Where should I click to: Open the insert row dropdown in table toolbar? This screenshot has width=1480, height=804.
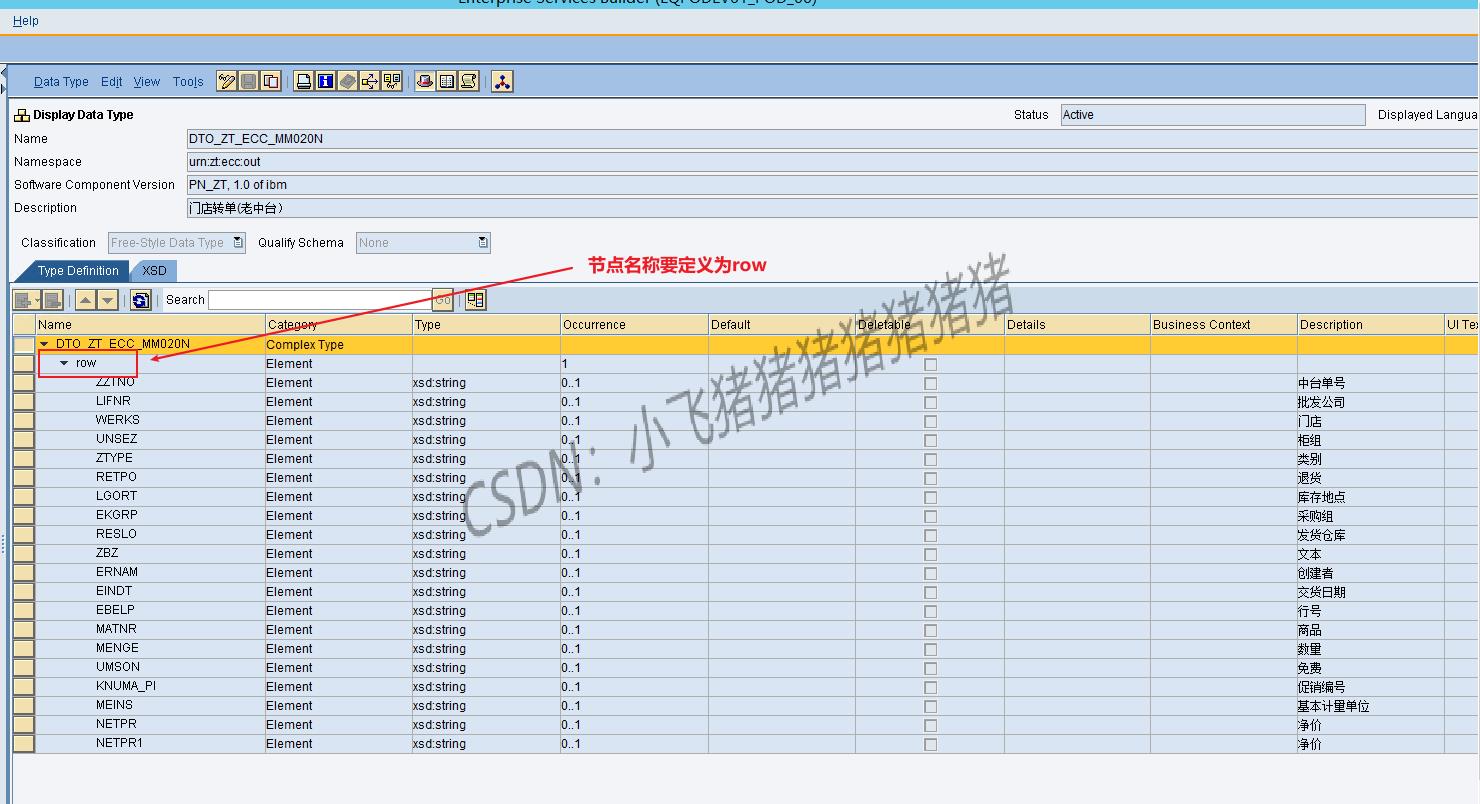(x=37, y=300)
